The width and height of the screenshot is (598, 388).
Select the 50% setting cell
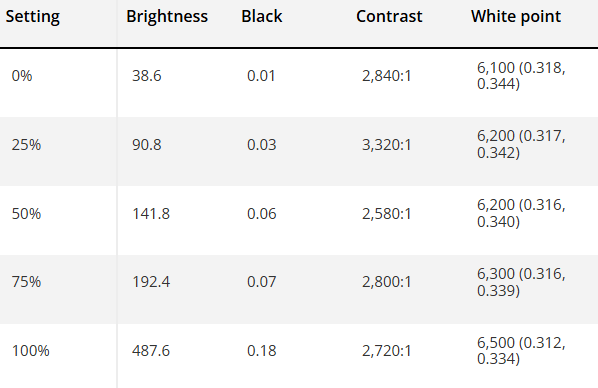26,214
